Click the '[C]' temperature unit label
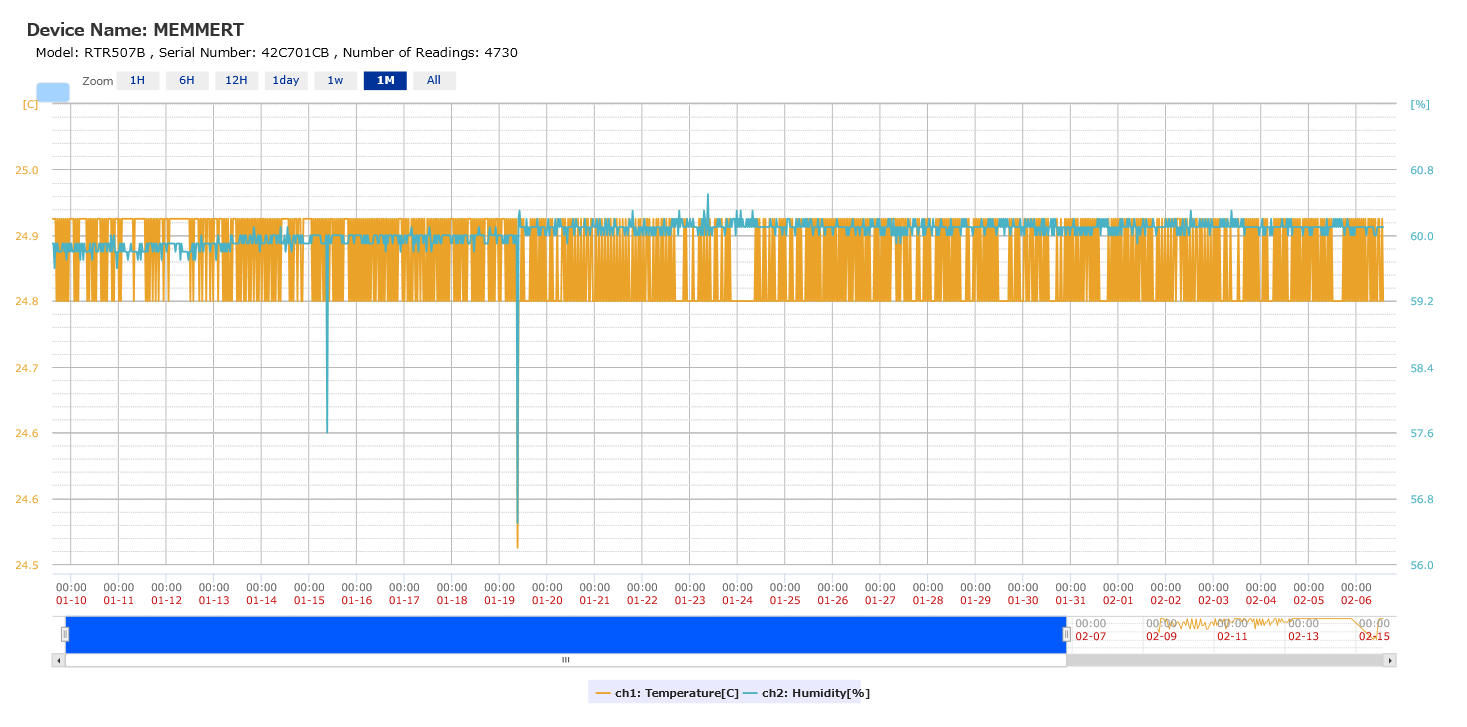 pyautogui.click(x=30, y=104)
